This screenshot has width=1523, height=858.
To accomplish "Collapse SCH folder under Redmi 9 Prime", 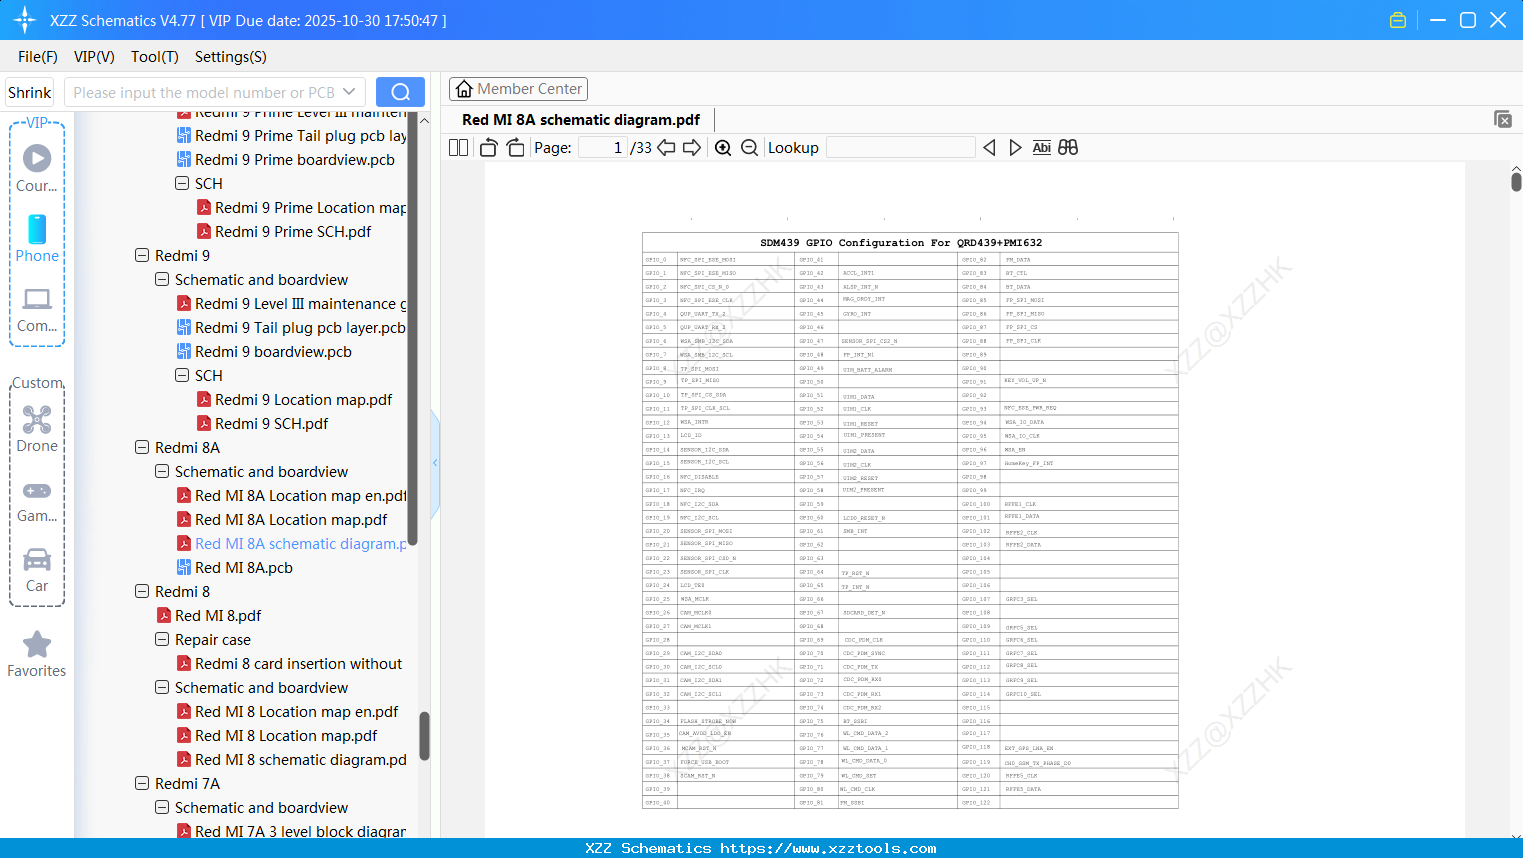I will coord(182,184).
